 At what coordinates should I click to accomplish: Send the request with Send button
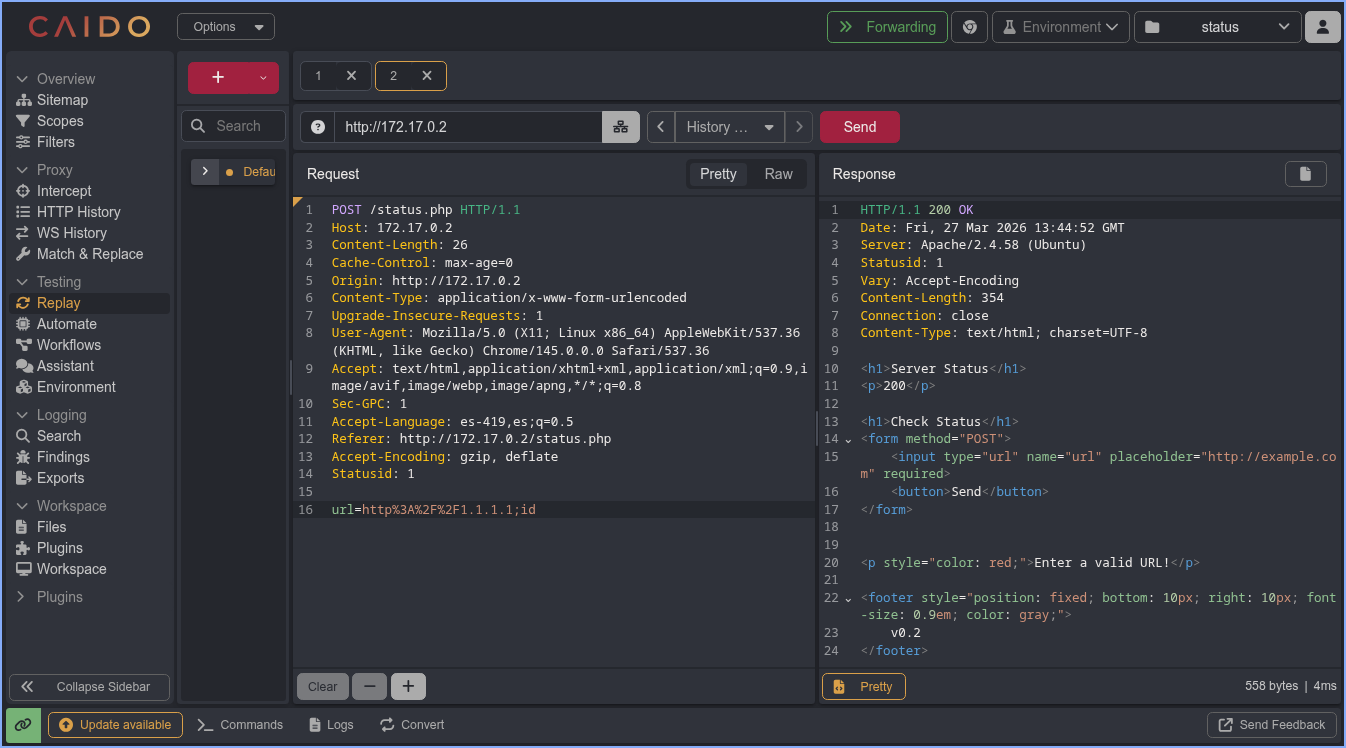tap(859, 127)
